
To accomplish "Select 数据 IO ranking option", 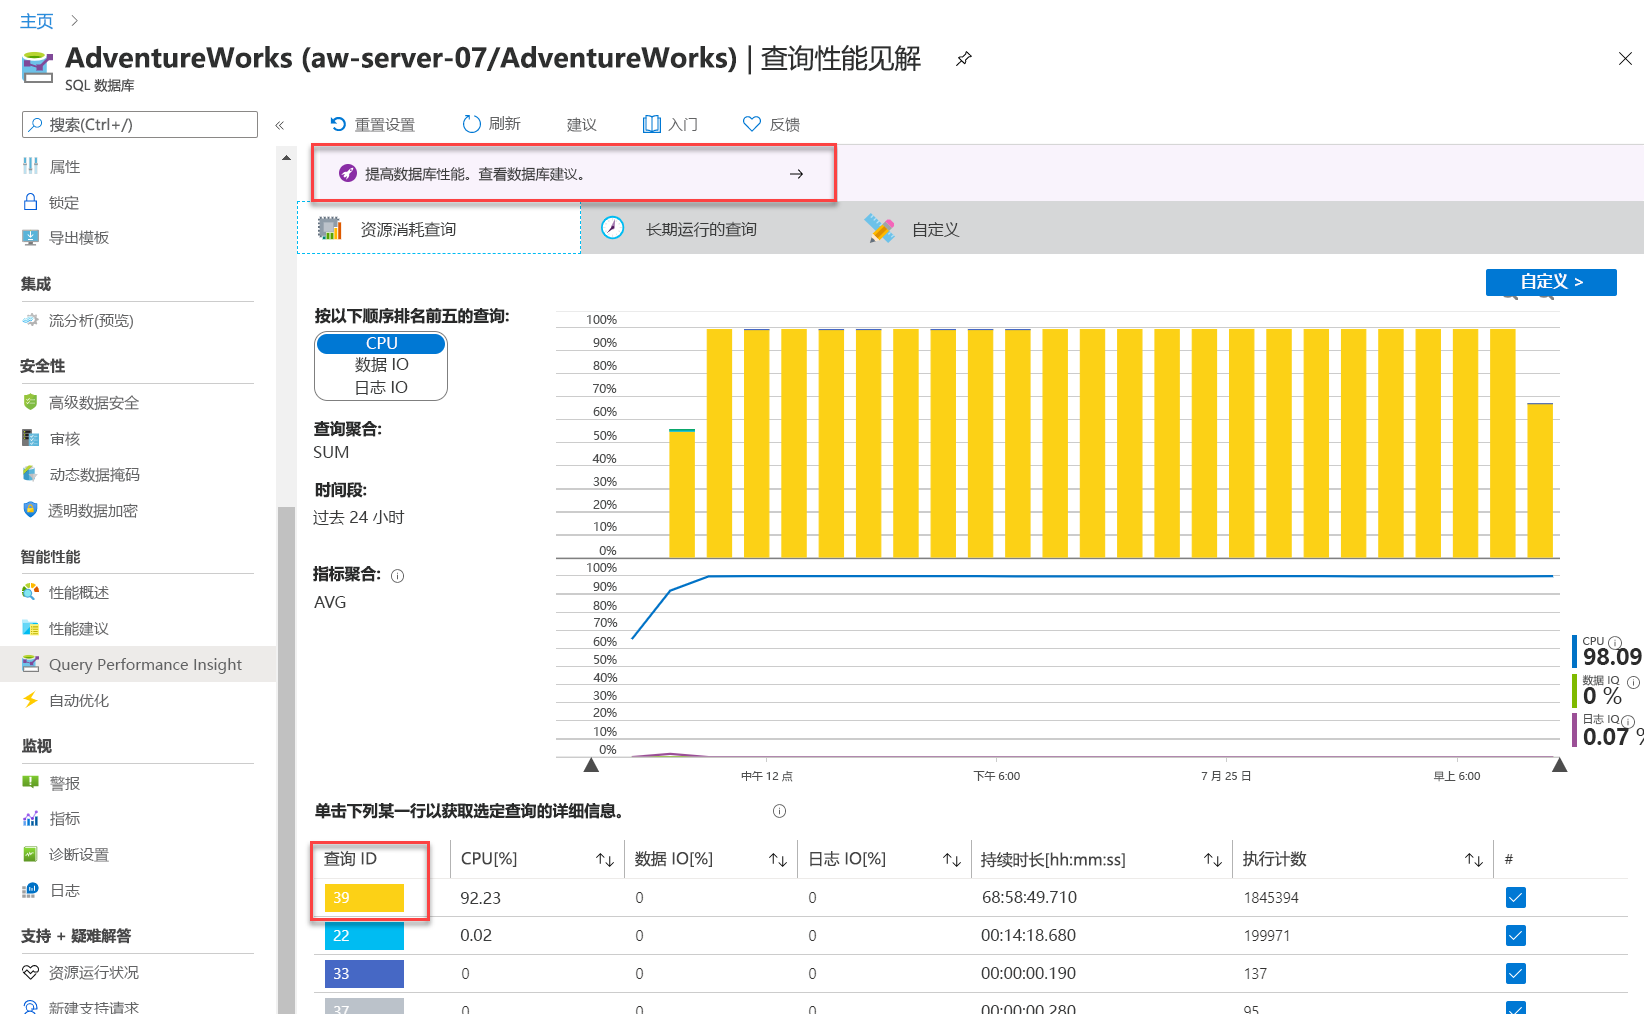I will click(x=381, y=365).
